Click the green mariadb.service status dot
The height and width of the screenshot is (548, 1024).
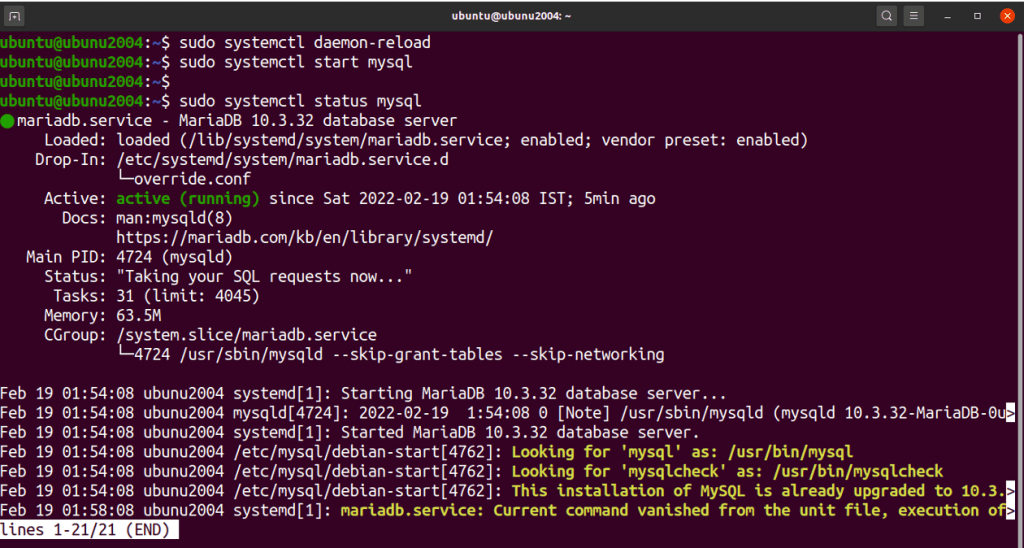click(8, 121)
